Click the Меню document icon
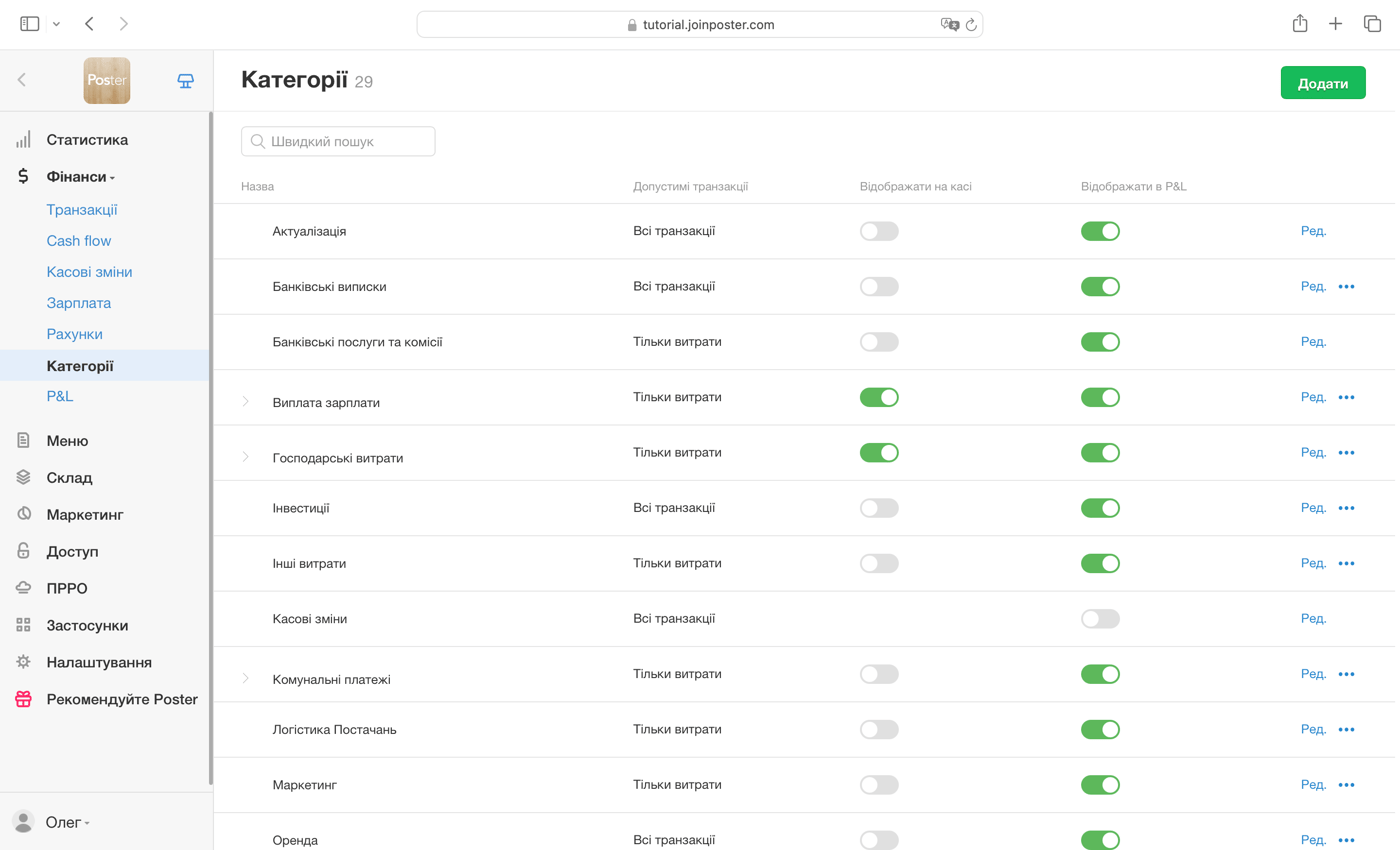 (23, 441)
